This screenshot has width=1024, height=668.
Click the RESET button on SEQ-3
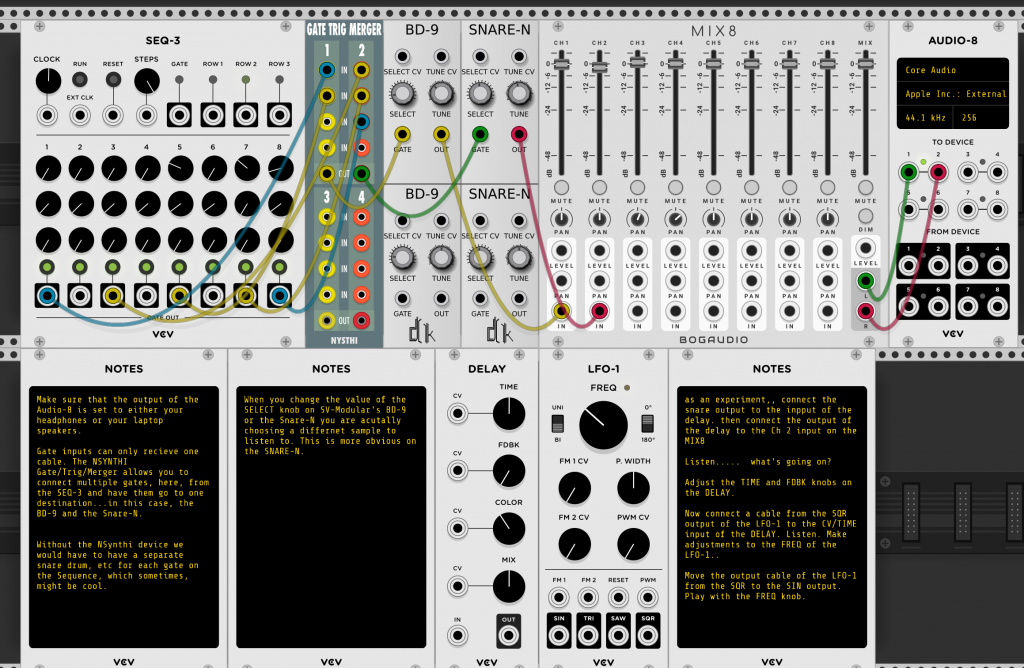click(x=113, y=80)
